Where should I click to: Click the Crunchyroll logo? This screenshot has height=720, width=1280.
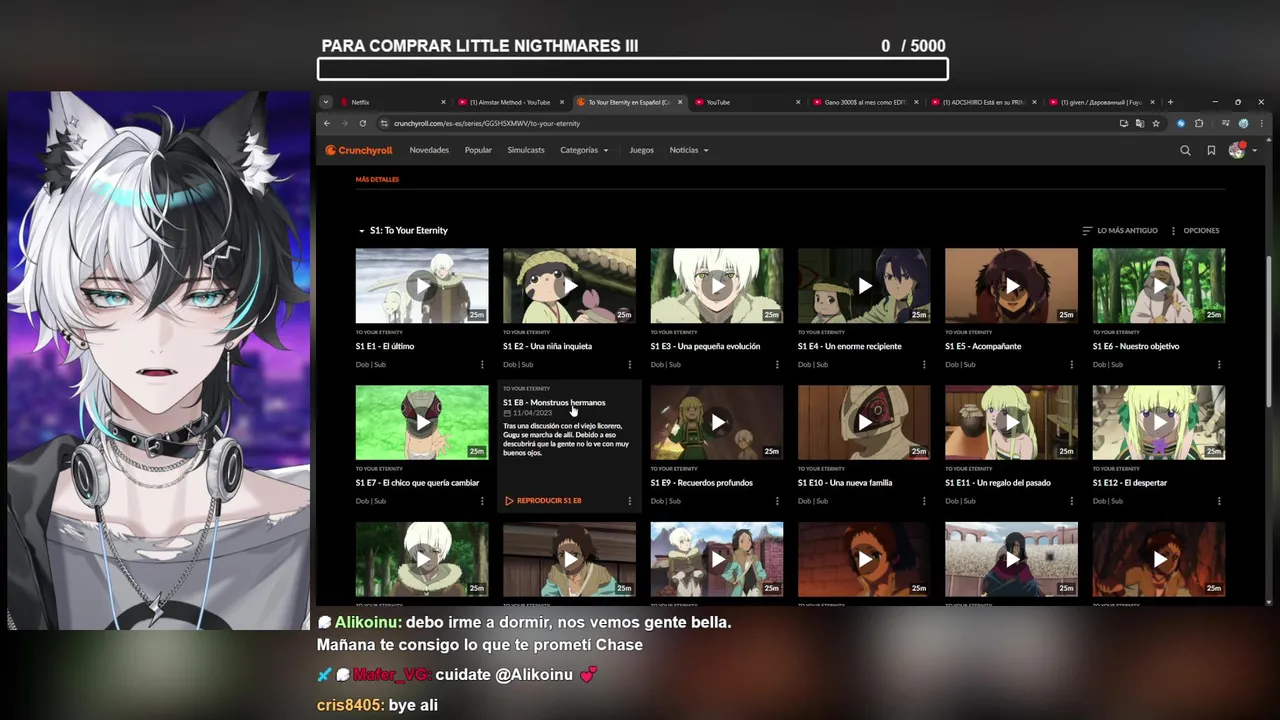(358, 150)
